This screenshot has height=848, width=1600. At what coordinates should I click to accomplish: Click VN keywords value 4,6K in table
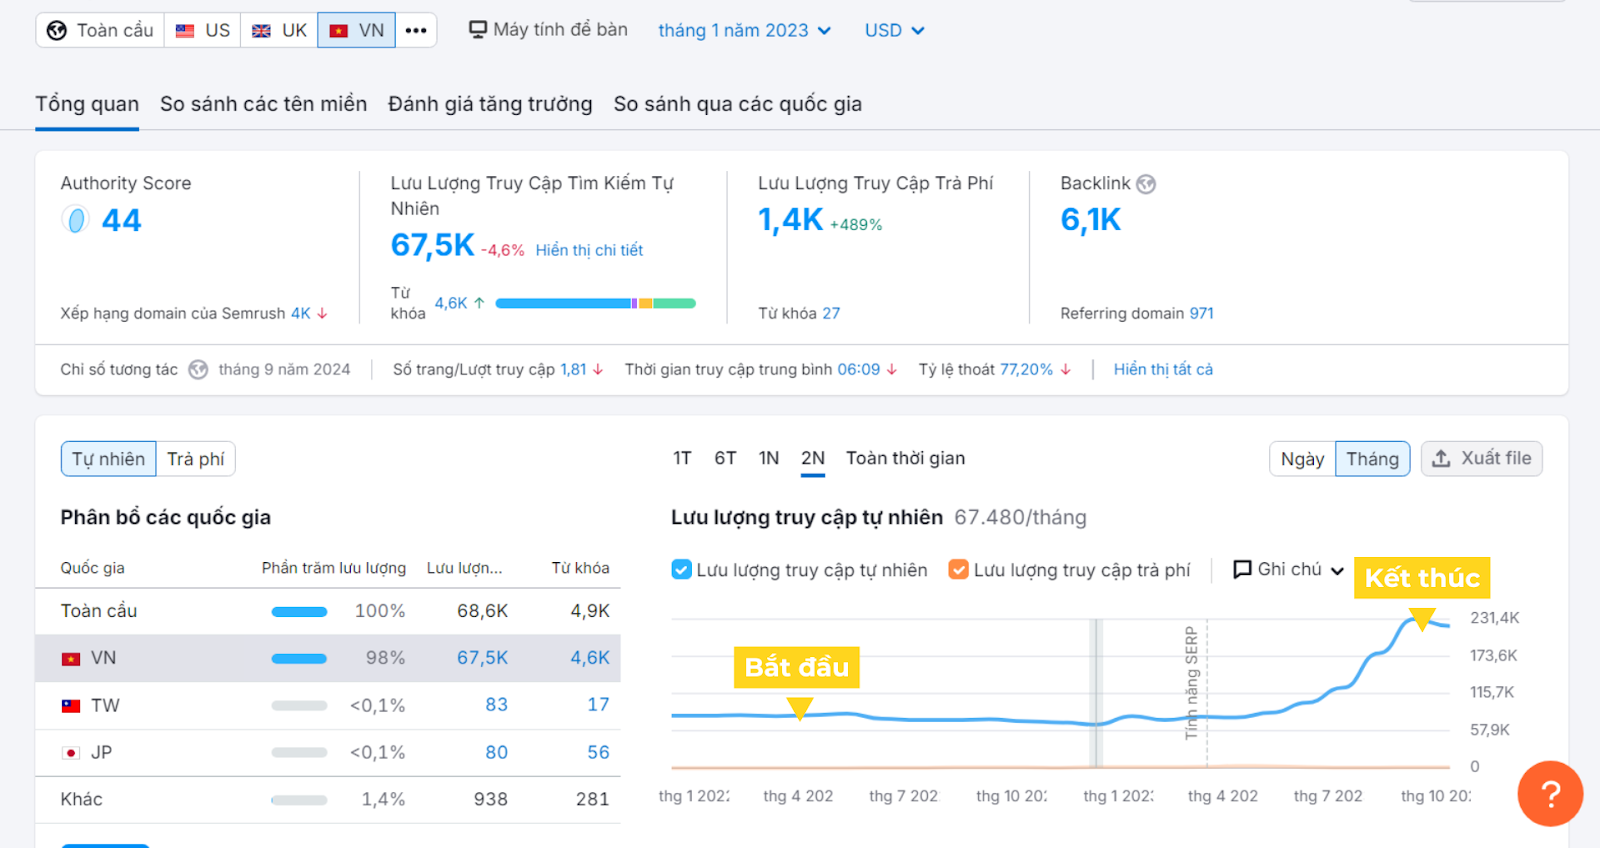[x=590, y=658]
